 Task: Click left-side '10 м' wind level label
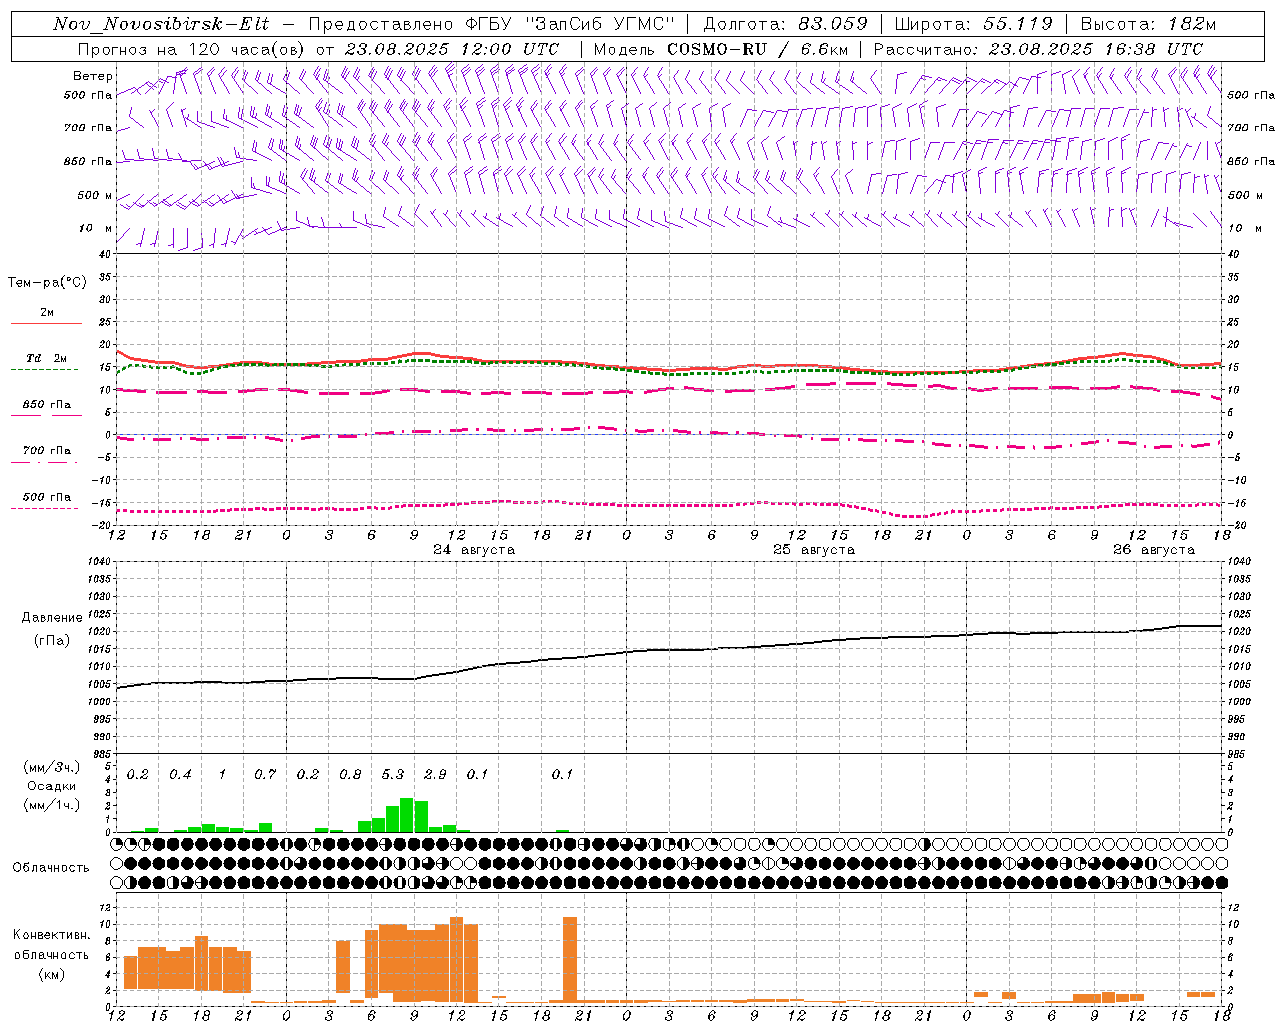pos(96,228)
